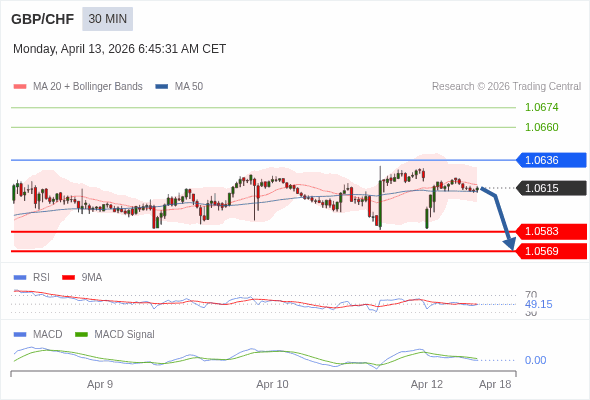Click the RSI value 49.15
The height and width of the screenshot is (400, 590).
click(538, 304)
